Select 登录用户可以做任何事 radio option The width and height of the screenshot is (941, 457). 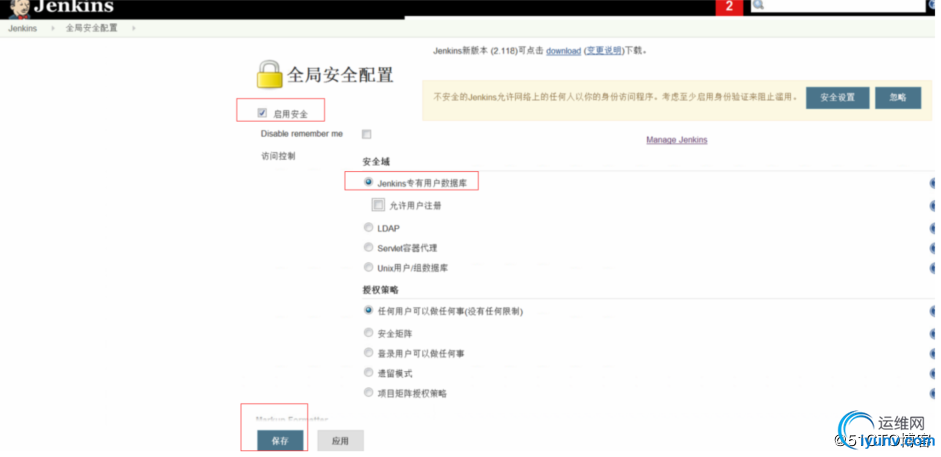tap(368, 353)
